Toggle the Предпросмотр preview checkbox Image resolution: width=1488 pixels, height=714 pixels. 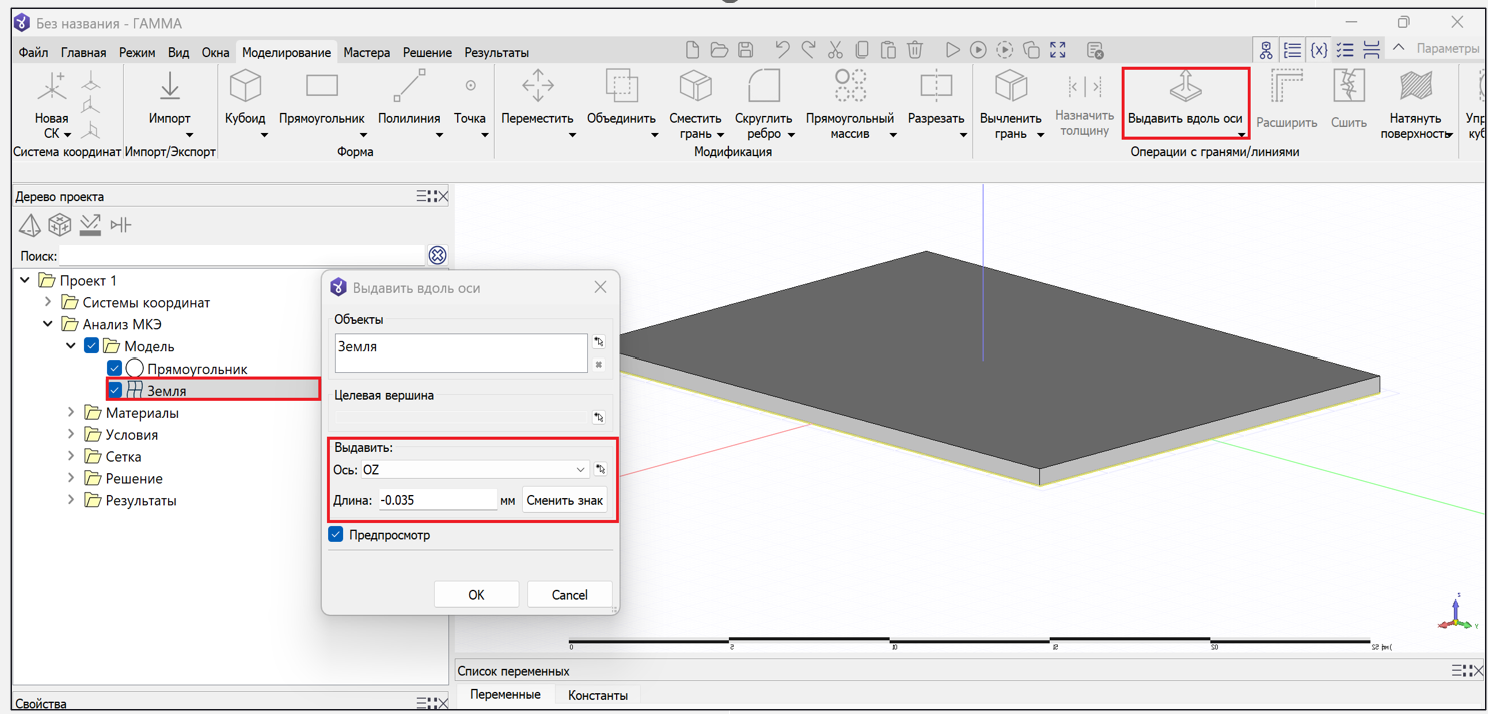[337, 535]
